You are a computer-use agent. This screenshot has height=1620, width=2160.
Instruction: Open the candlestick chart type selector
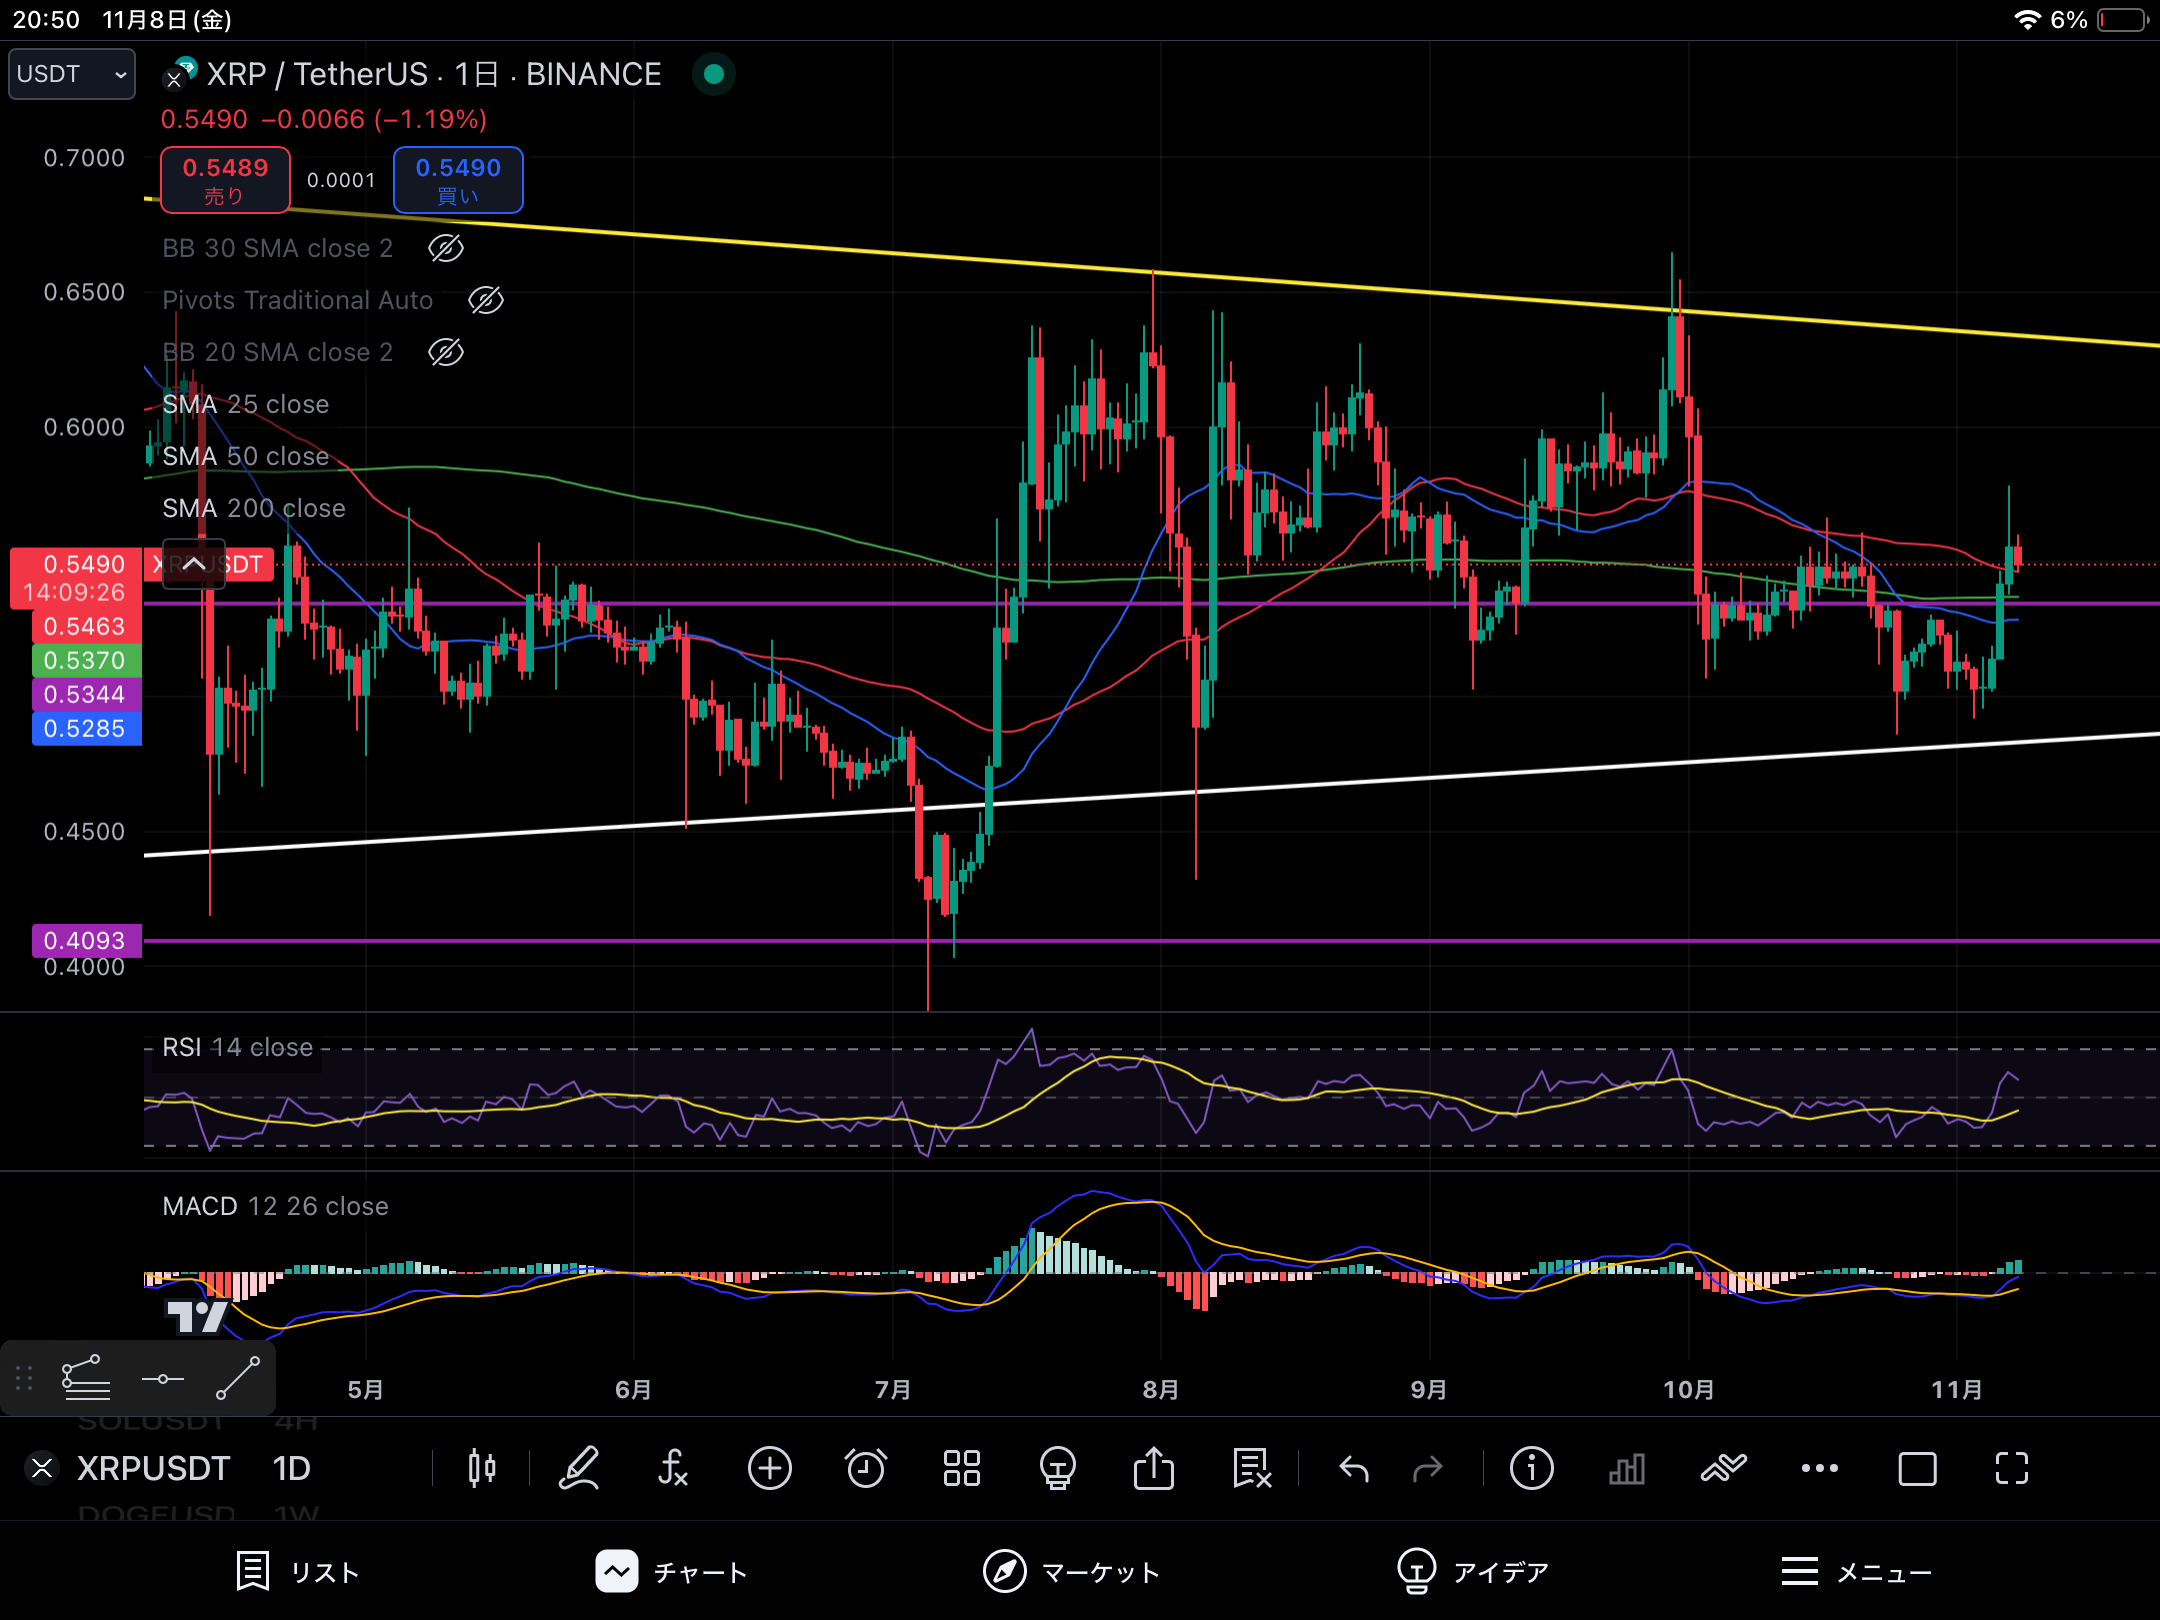(482, 1468)
